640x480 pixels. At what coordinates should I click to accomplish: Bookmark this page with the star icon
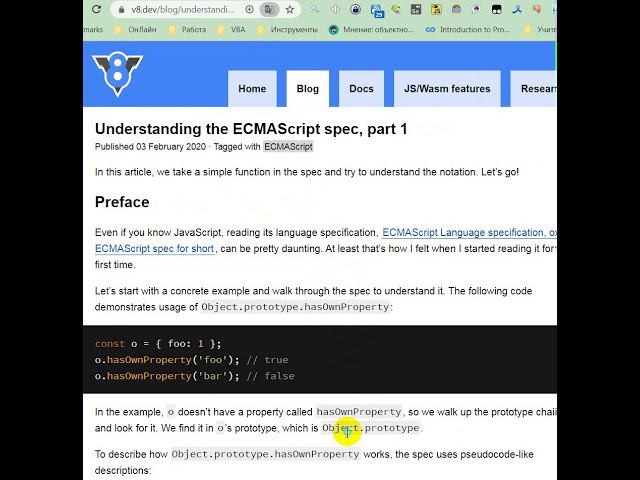point(290,9)
